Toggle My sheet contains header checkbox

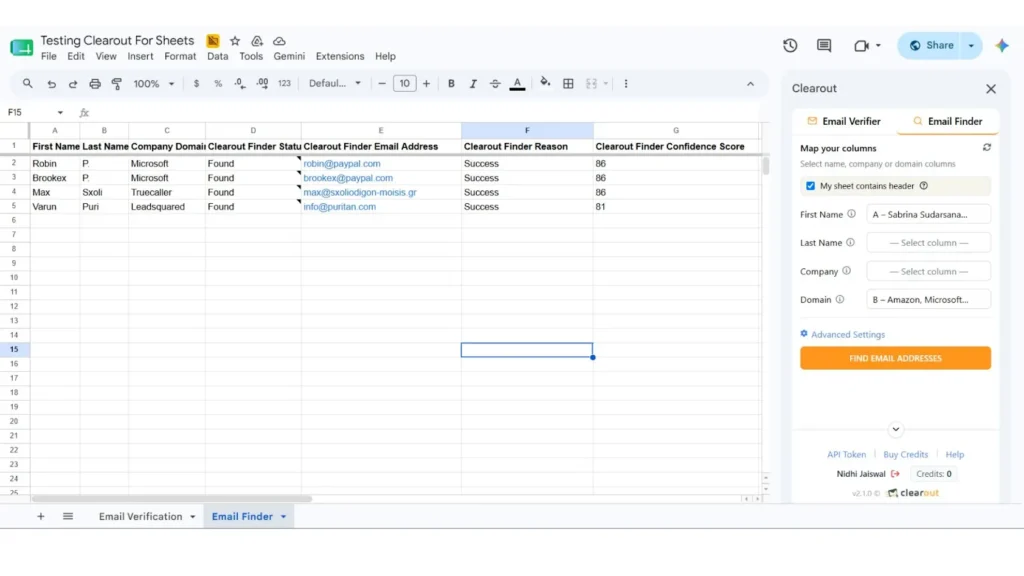click(x=810, y=186)
